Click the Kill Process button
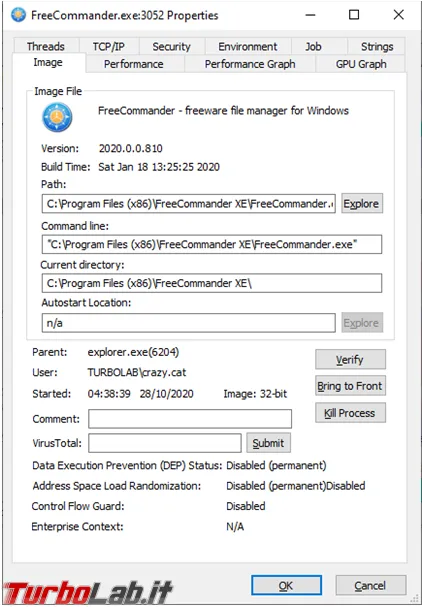The height and width of the screenshot is (607, 422). [x=350, y=413]
